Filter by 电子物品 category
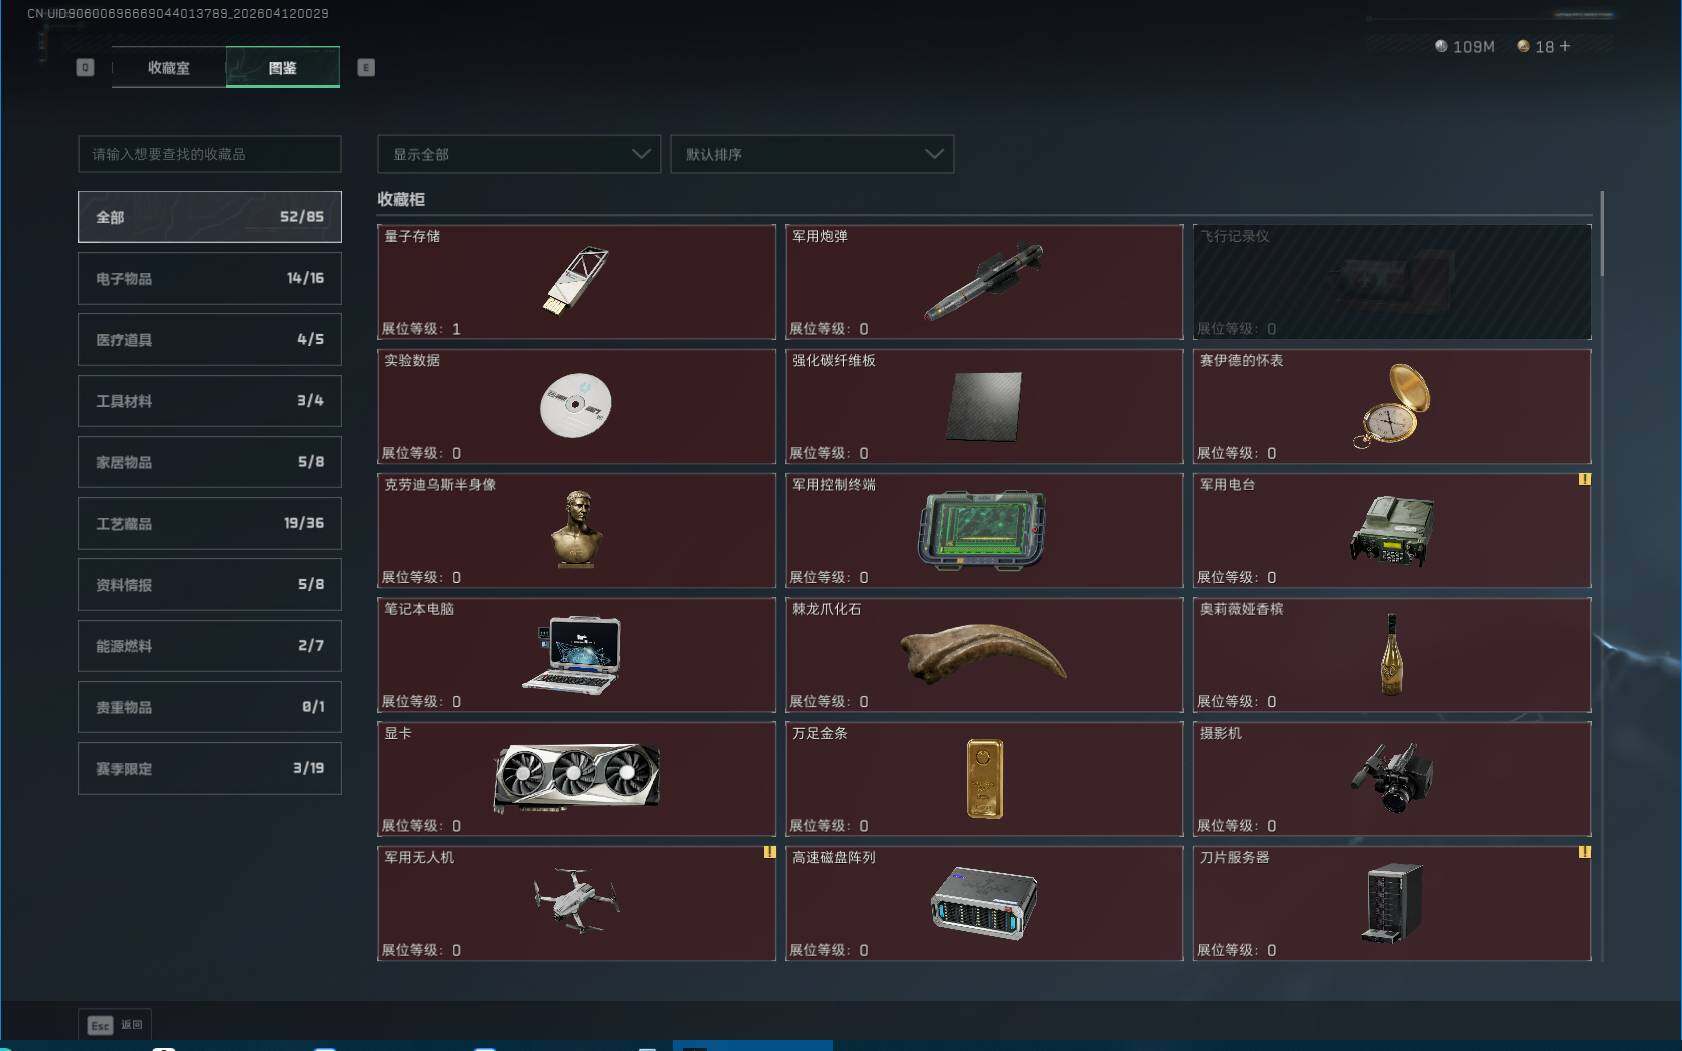Image resolution: width=1682 pixels, height=1051 pixels. point(210,278)
